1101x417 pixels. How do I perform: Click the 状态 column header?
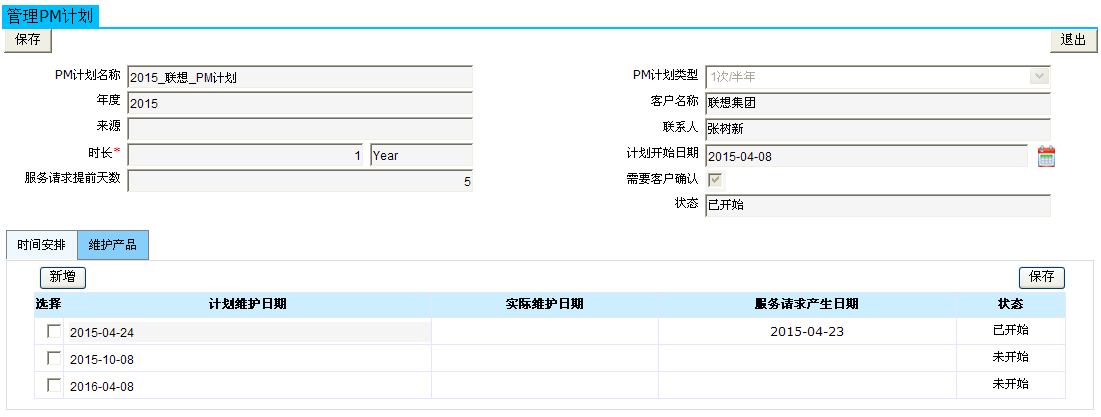[1010, 305]
